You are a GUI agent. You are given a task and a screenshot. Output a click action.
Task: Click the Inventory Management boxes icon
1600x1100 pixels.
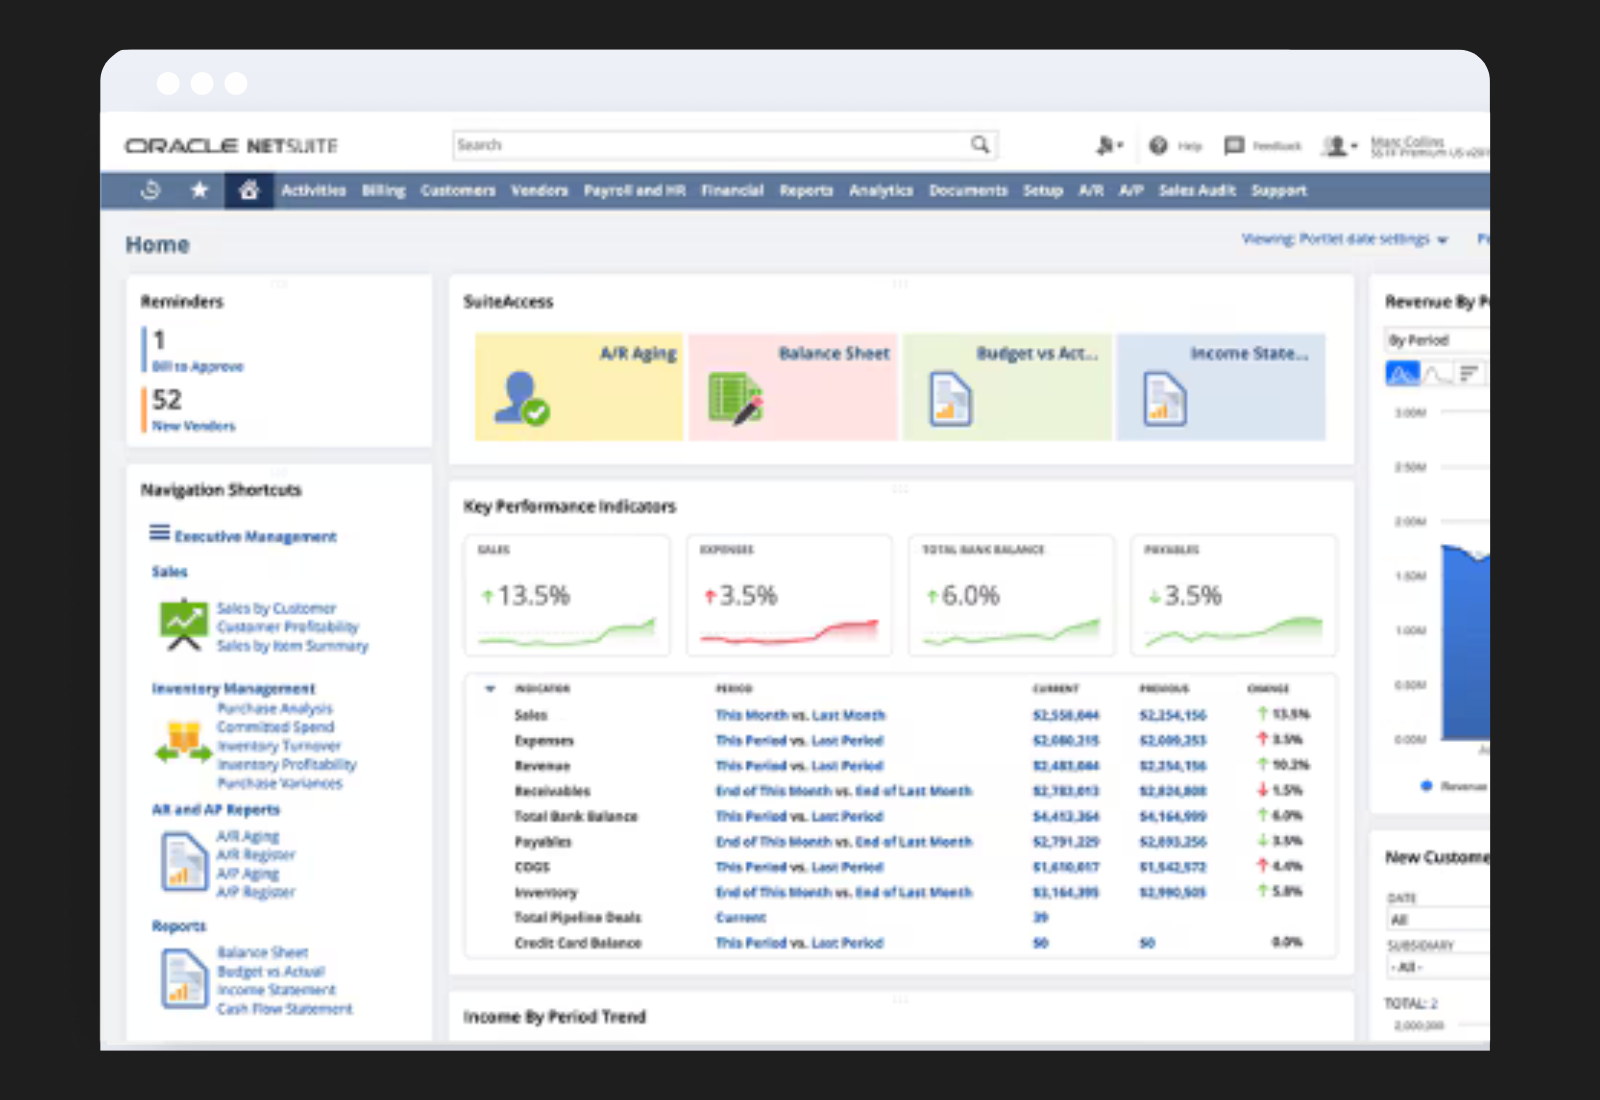[183, 742]
